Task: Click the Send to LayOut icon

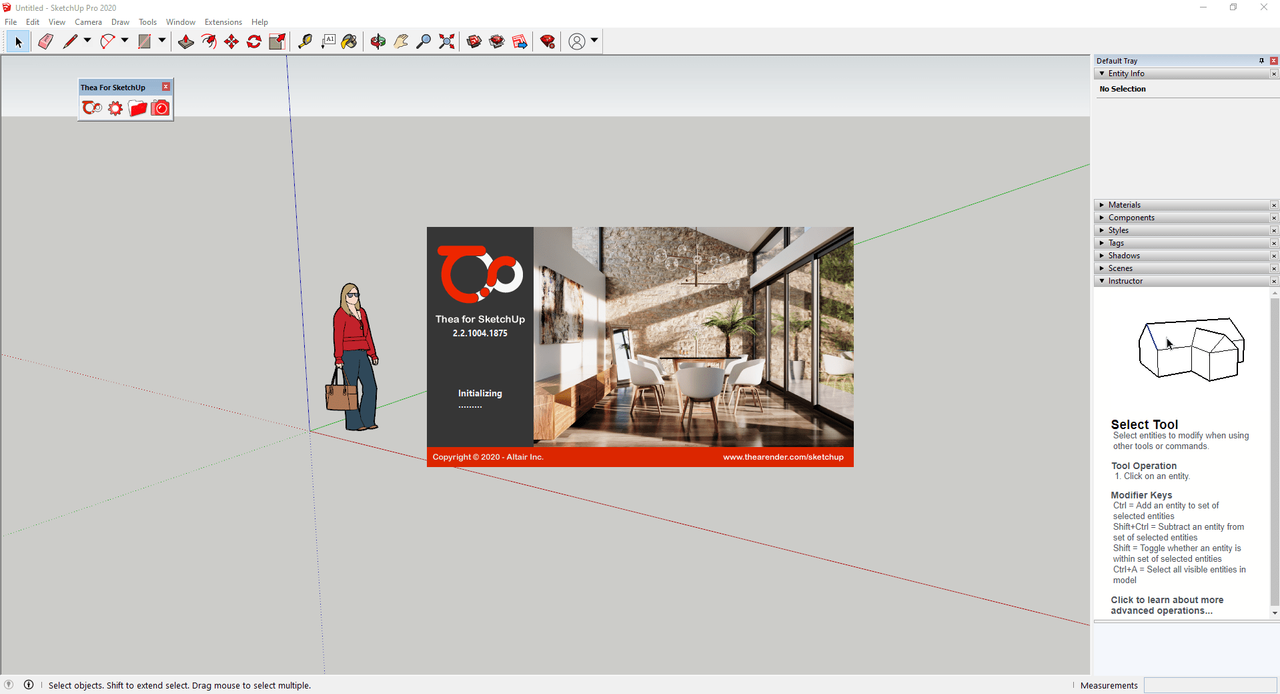Action: tap(520, 41)
